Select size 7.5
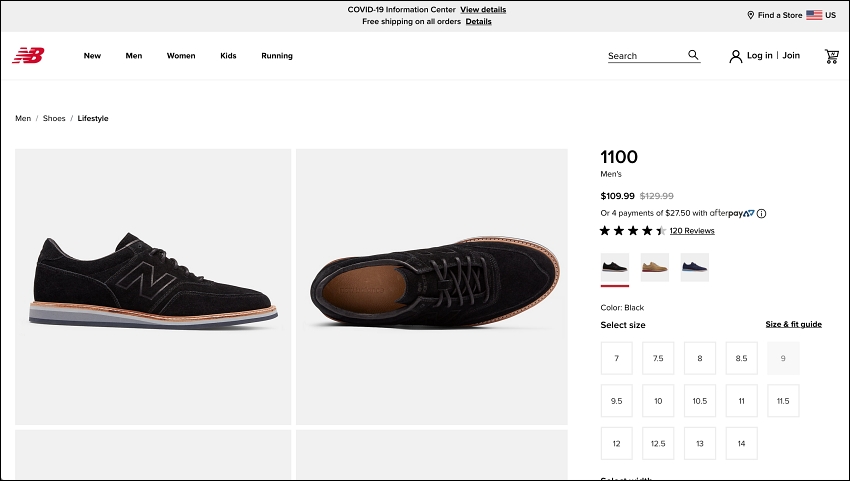This screenshot has height=481, width=850. [658, 358]
